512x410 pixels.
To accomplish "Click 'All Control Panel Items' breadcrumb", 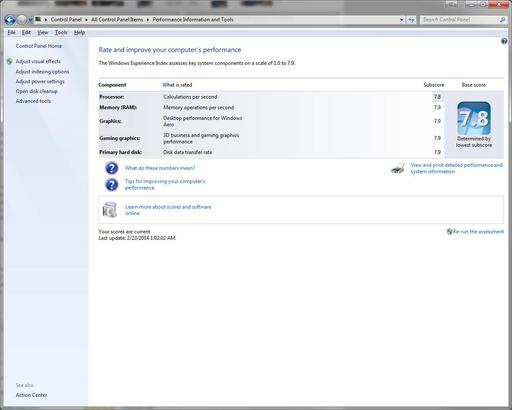I will pos(117,20).
